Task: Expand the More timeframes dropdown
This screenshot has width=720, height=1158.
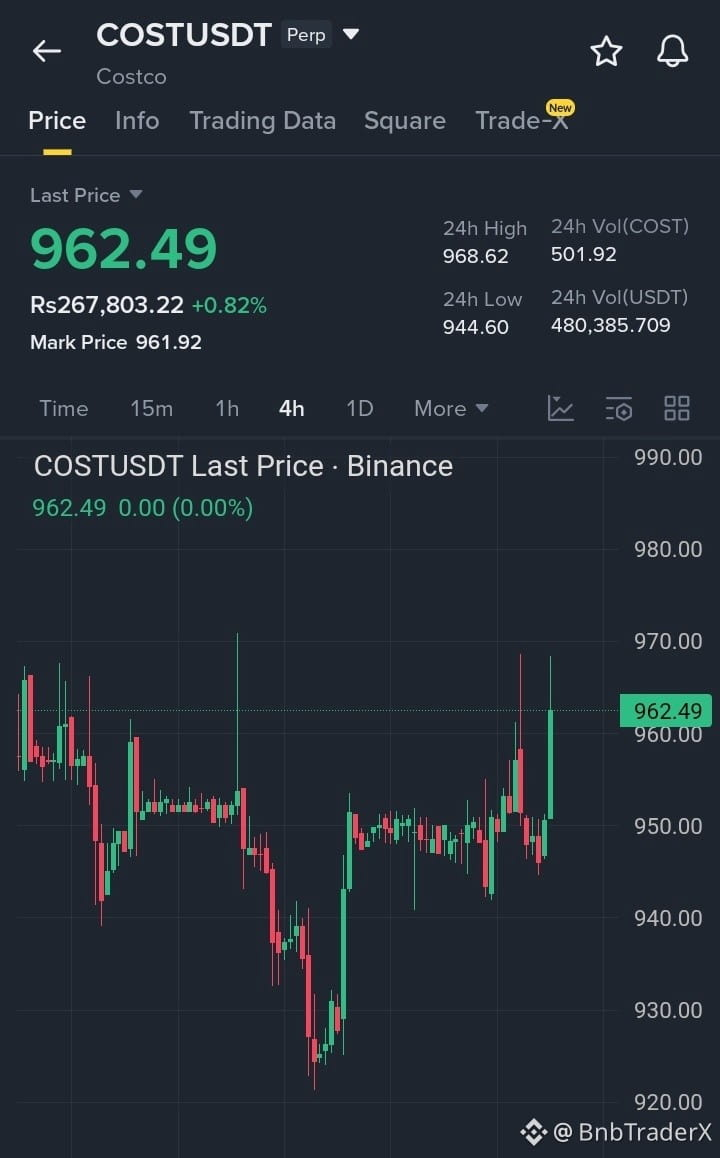Action: (451, 408)
